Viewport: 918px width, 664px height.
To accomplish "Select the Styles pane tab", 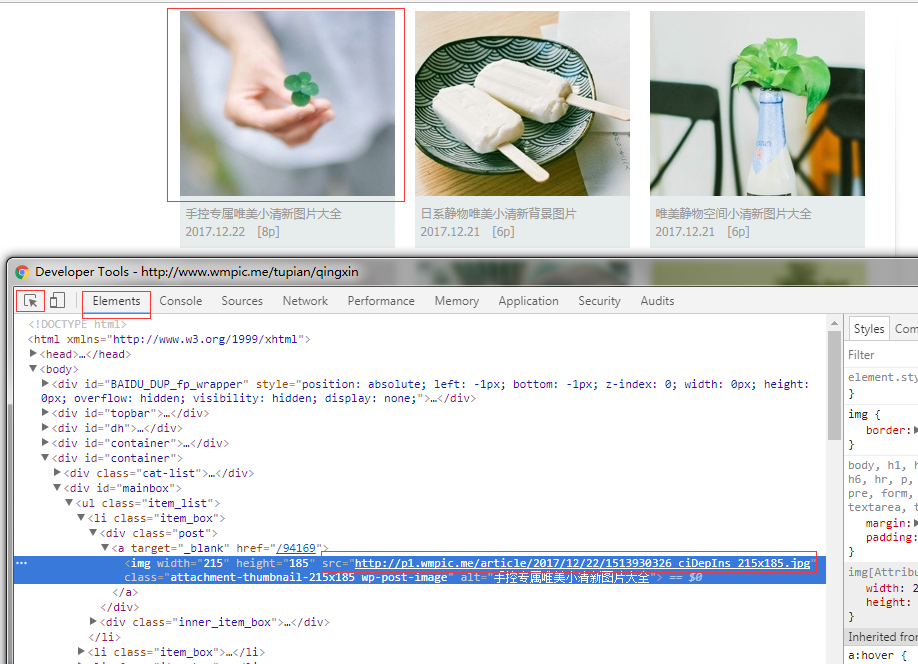I will pyautogui.click(x=869, y=329).
